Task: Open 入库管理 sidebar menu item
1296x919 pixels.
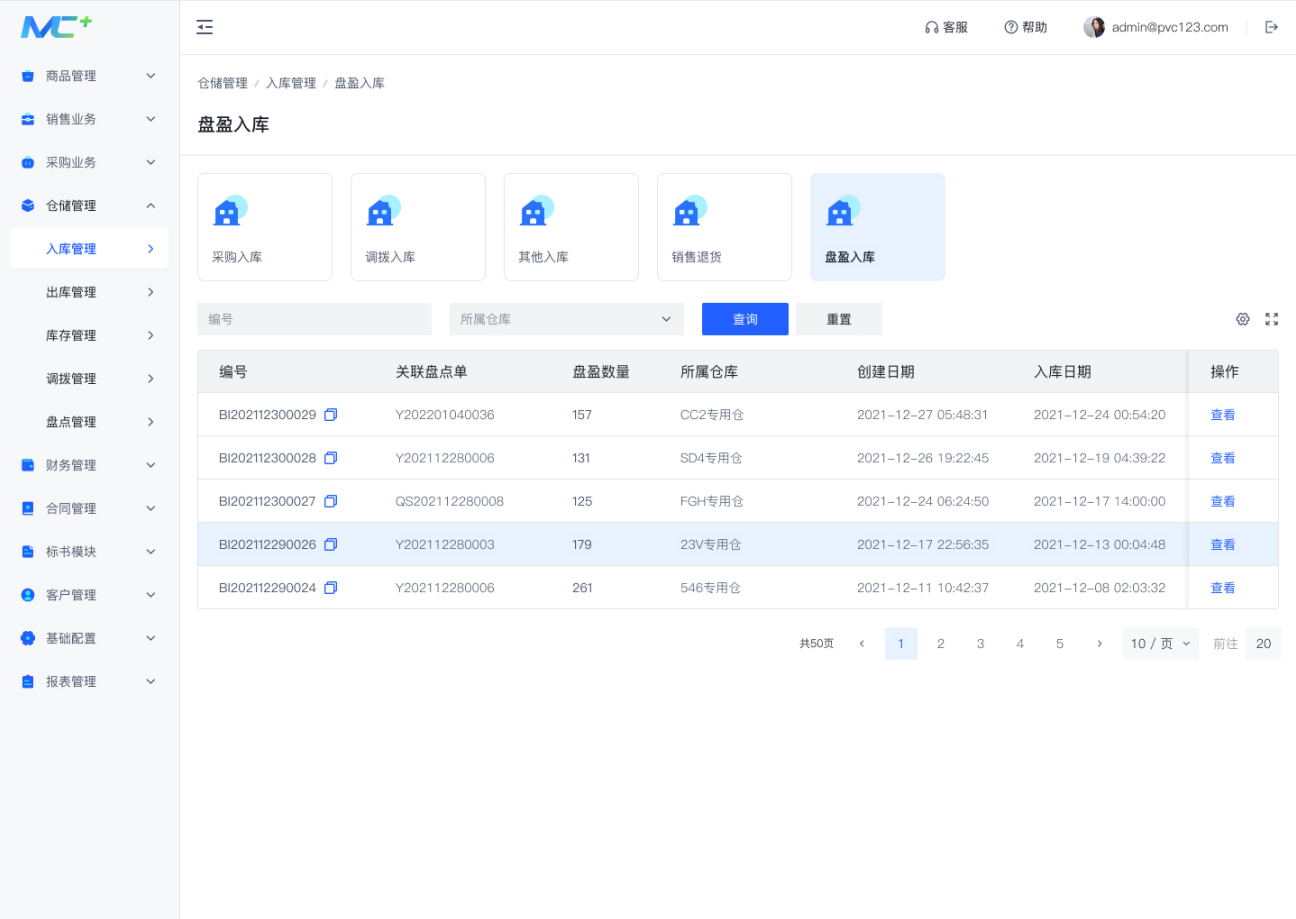Action: (89, 249)
